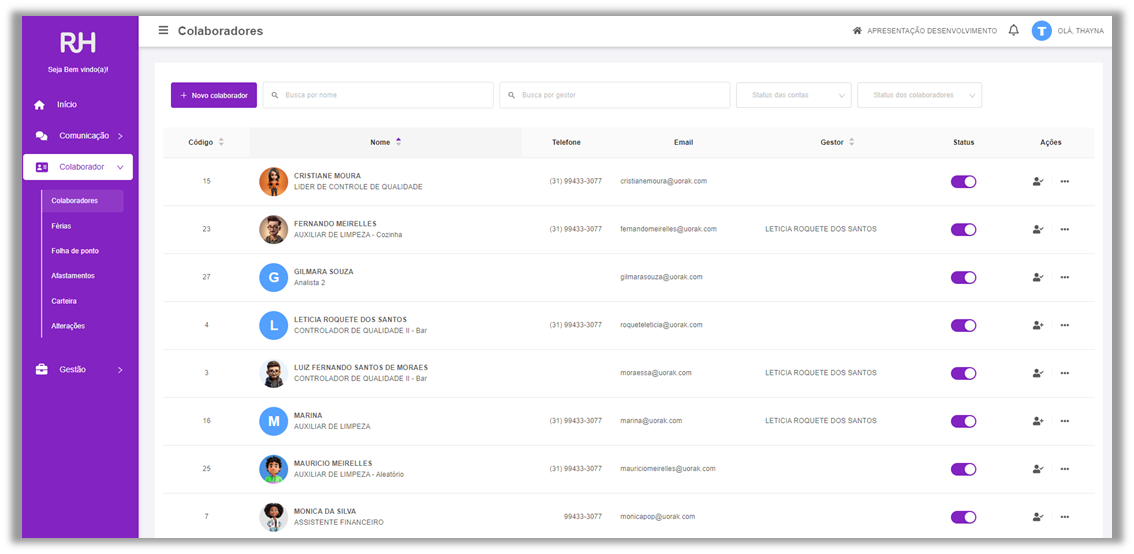Click user icon for Luiz Fernando Santos
Screen dimensions: 1134x554
pos(1038,373)
